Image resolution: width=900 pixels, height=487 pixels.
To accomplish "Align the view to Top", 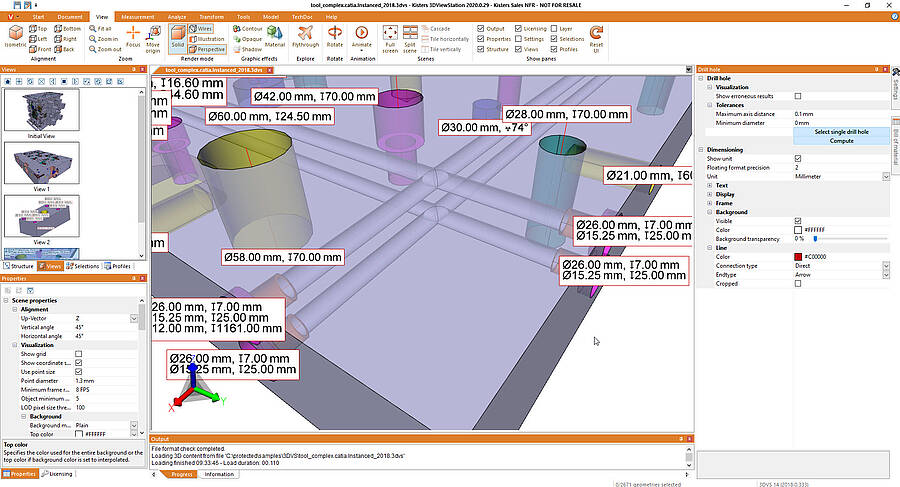I will 38,29.
